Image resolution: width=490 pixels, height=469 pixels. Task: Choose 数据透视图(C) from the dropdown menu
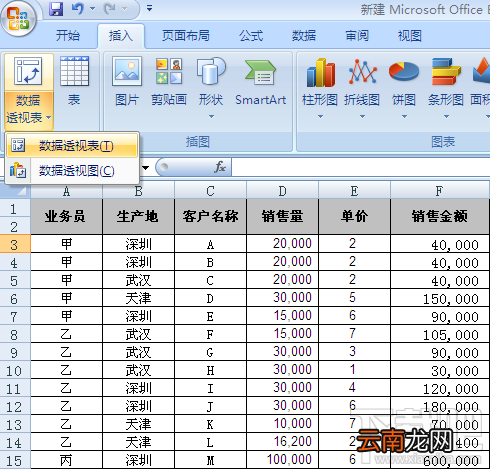(72, 171)
